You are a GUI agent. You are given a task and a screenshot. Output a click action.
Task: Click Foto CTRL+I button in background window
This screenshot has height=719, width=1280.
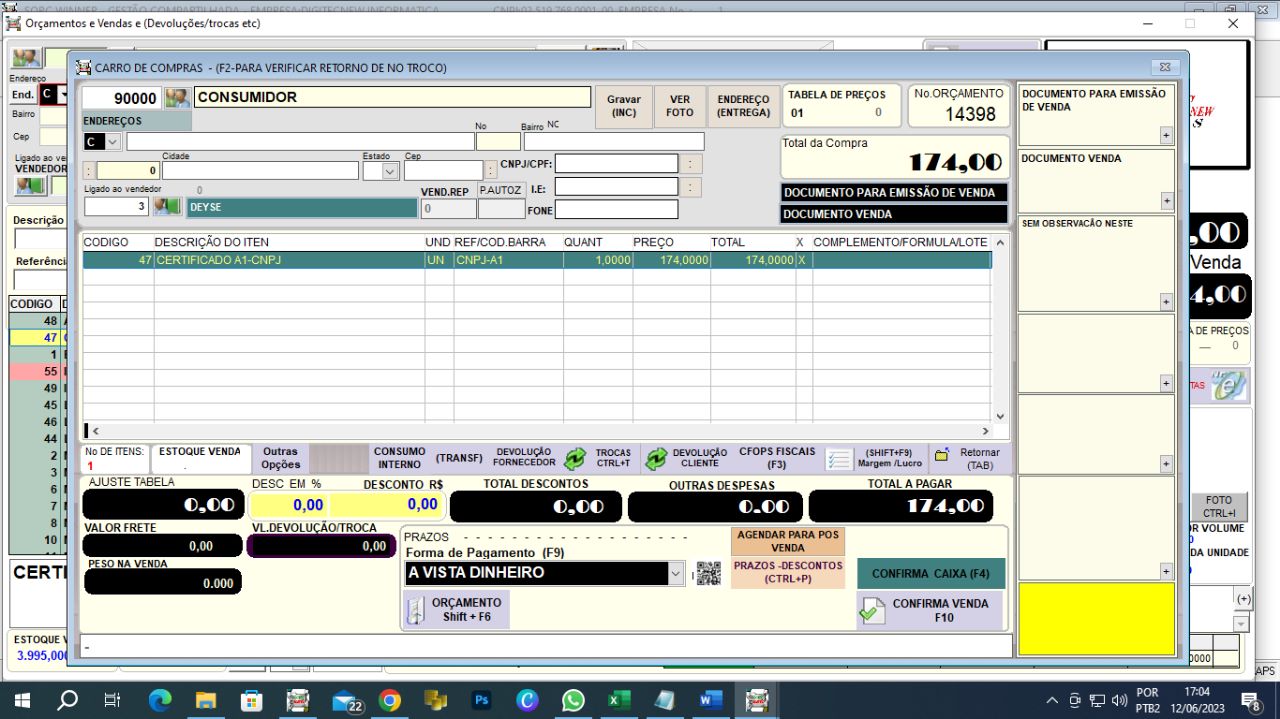pos(1218,506)
